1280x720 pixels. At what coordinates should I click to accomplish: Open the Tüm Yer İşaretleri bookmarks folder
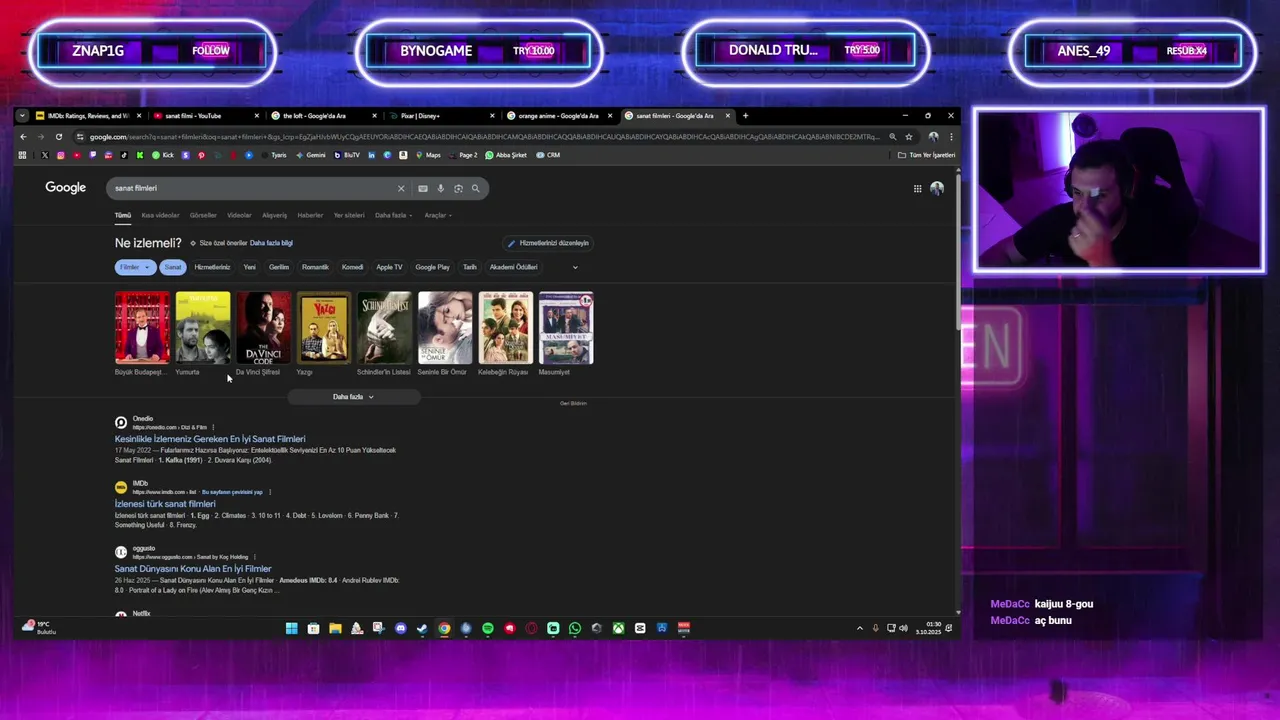coord(926,155)
